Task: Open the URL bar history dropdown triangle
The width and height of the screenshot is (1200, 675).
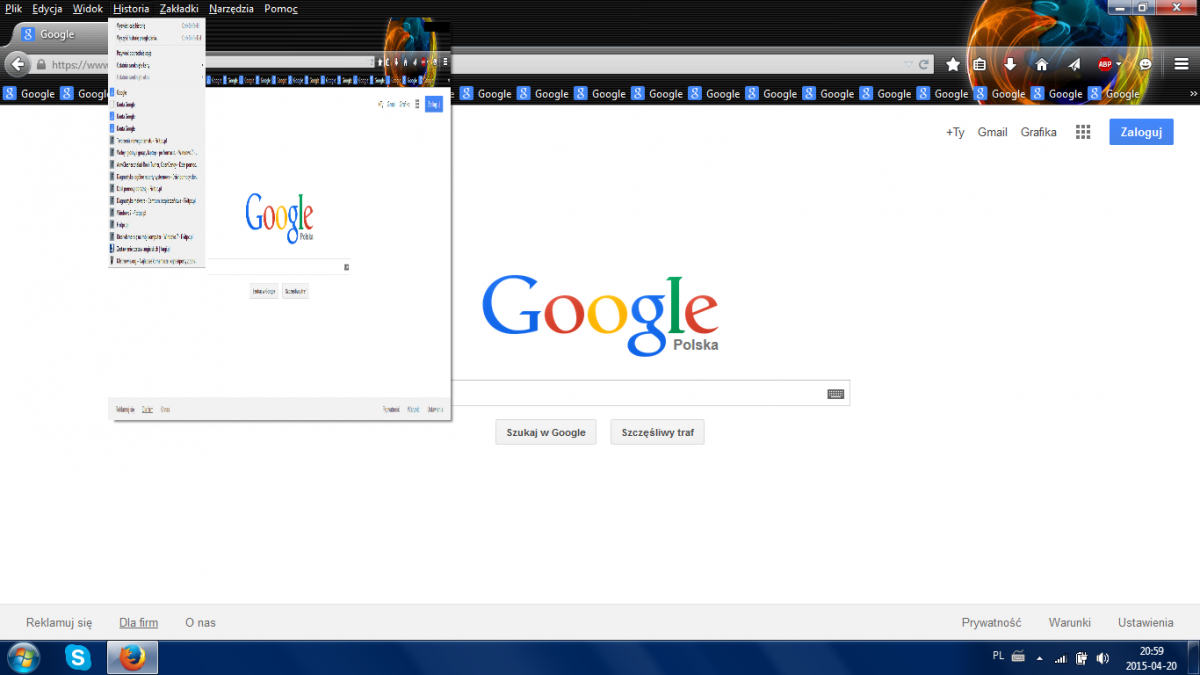Action: 908,64
